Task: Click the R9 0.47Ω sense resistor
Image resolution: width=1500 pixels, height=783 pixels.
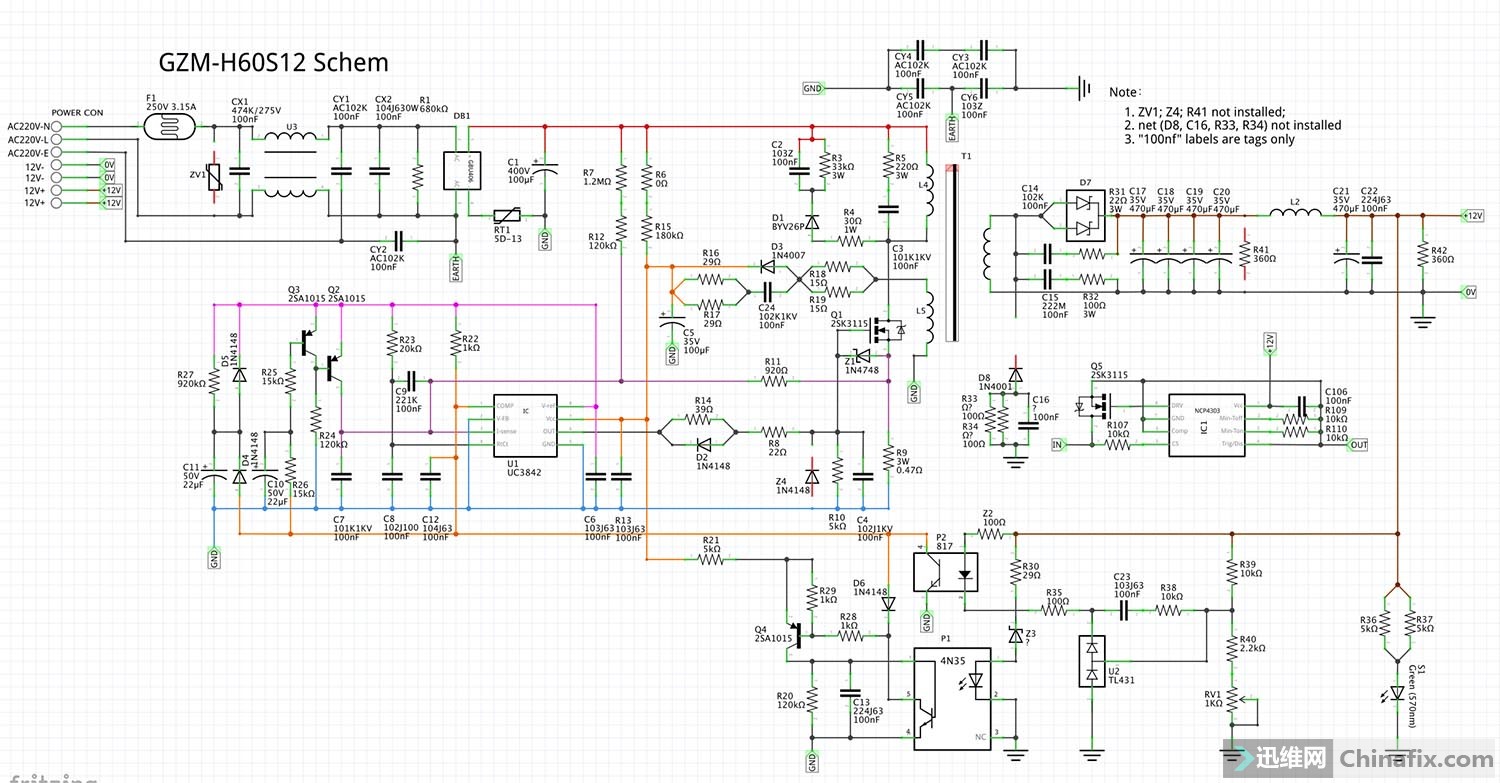Action: 888,457
